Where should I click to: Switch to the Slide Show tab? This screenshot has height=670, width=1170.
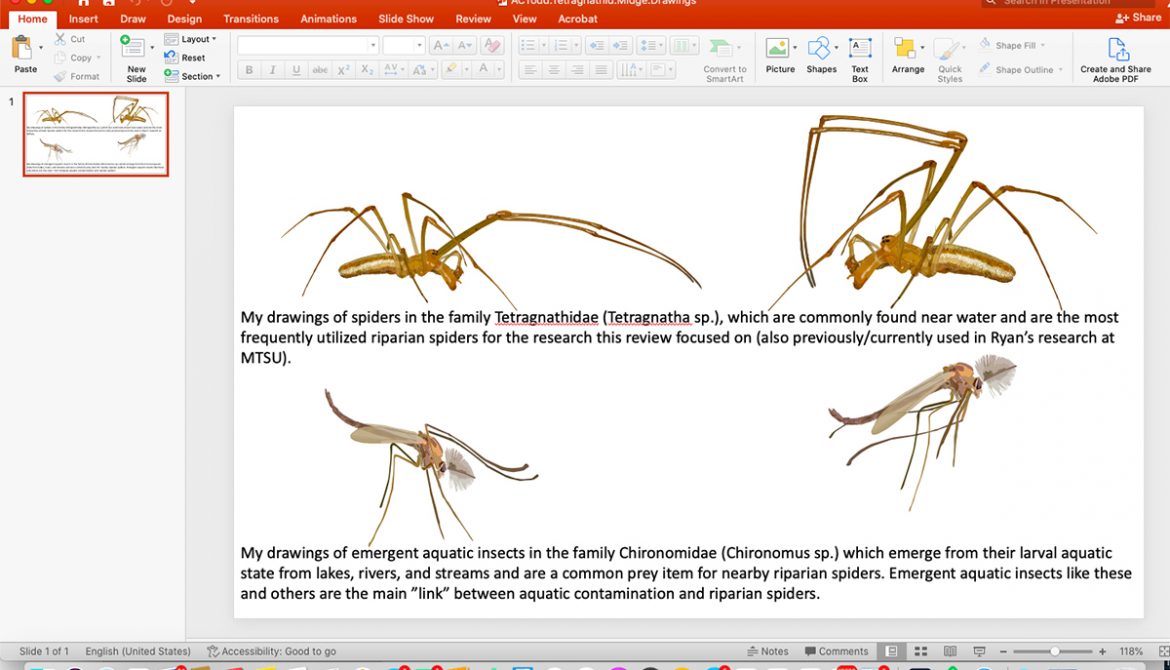tap(406, 19)
